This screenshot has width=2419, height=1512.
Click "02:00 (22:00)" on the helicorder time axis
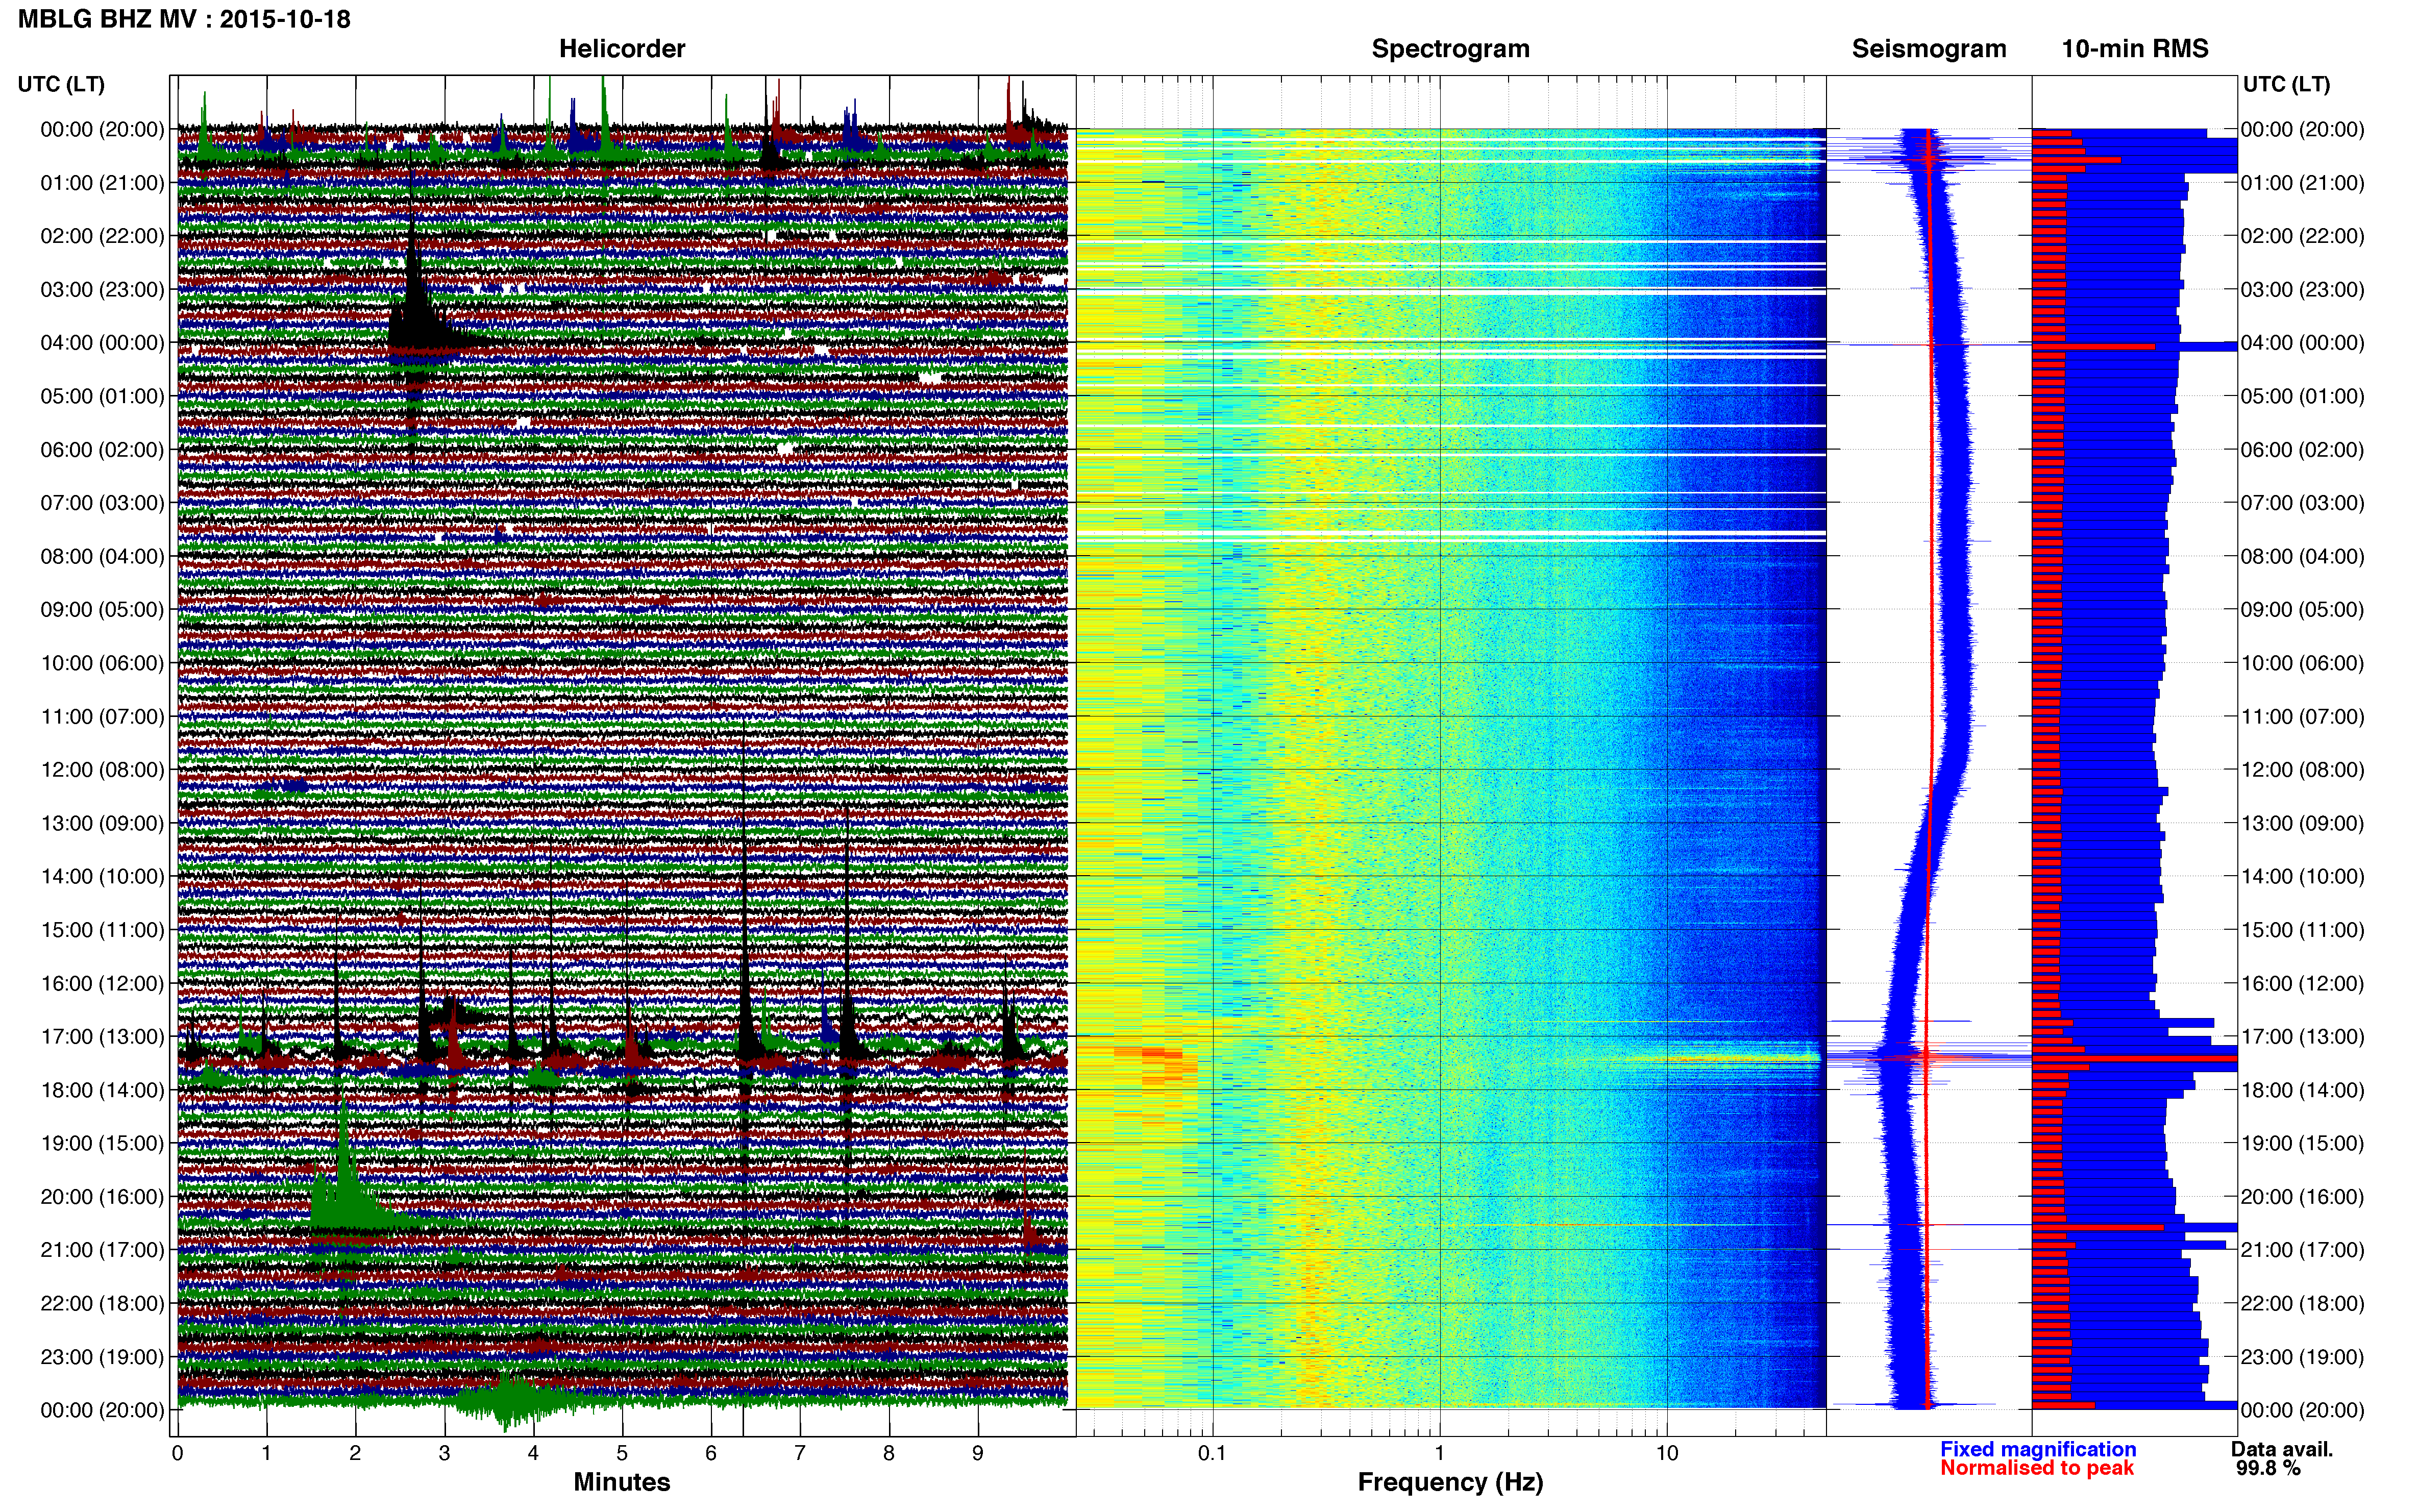102,236
